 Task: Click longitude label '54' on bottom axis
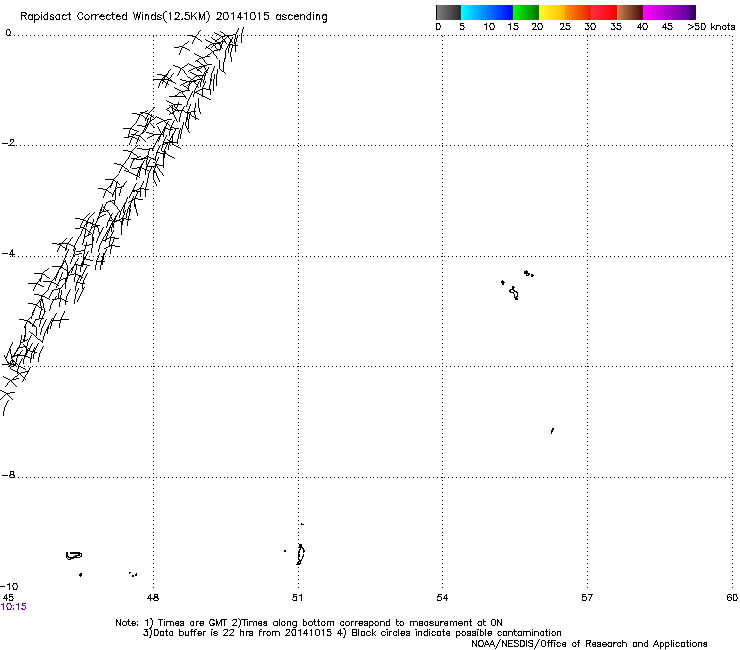(442, 598)
